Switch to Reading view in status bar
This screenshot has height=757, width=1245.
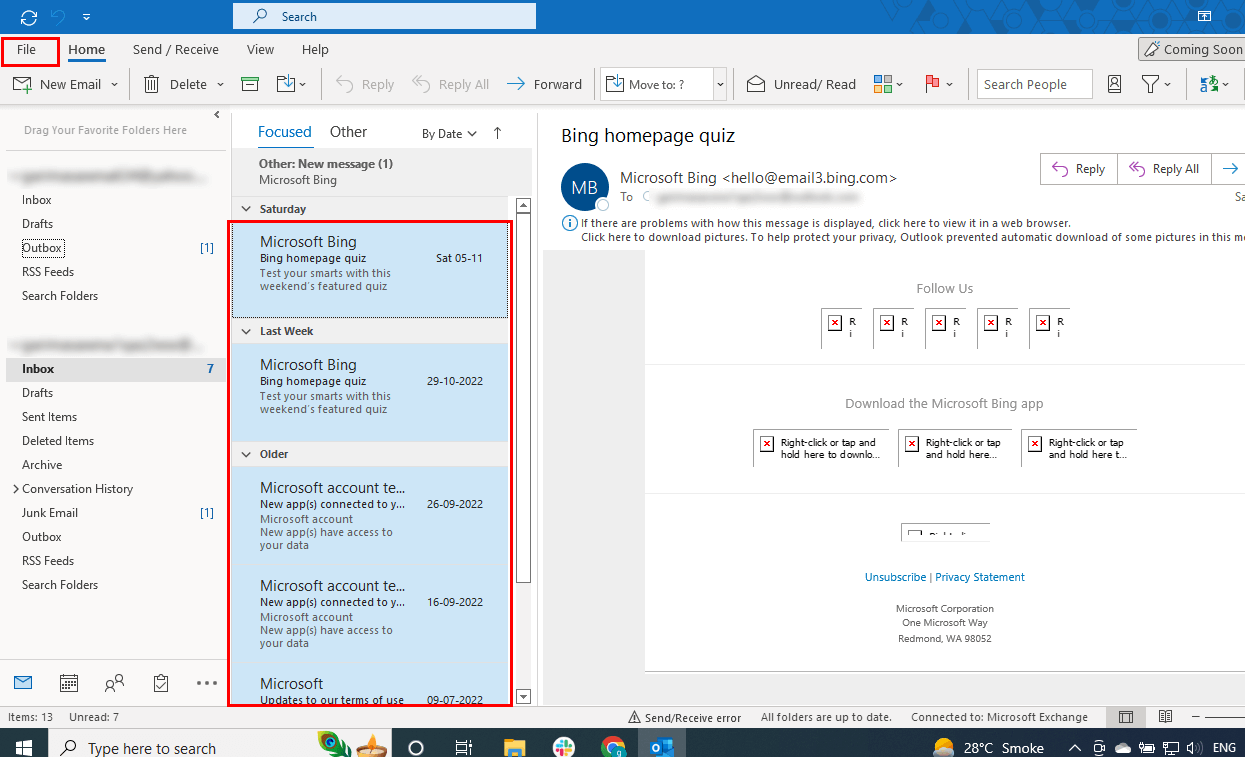point(1165,717)
